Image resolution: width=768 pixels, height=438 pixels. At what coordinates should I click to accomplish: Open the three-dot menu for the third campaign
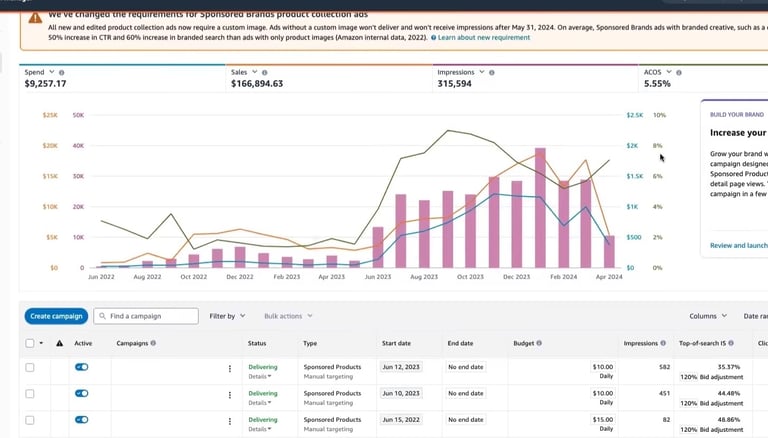pos(229,420)
